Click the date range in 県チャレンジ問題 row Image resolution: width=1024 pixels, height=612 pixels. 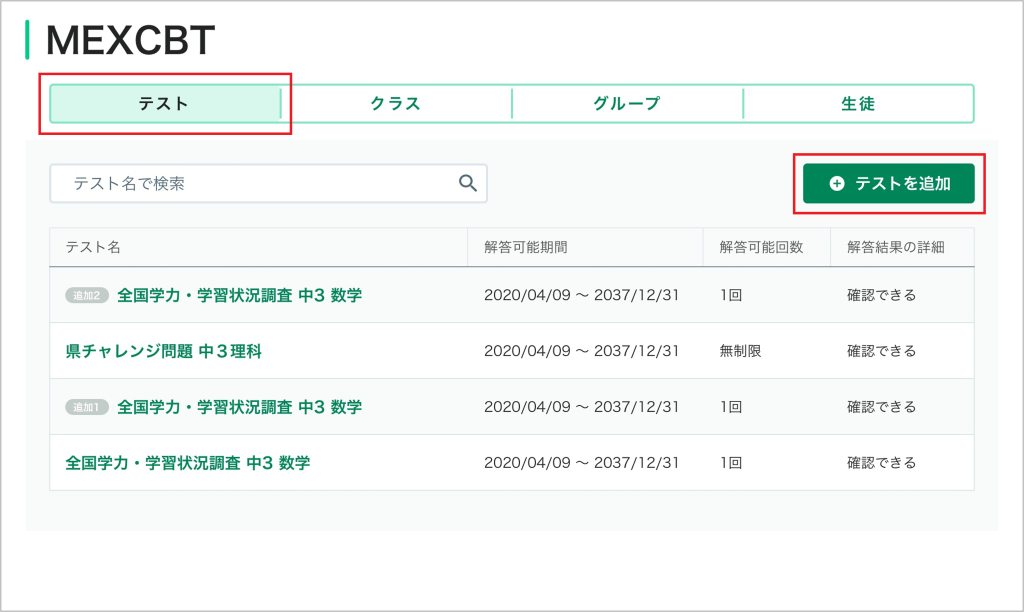(x=581, y=351)
